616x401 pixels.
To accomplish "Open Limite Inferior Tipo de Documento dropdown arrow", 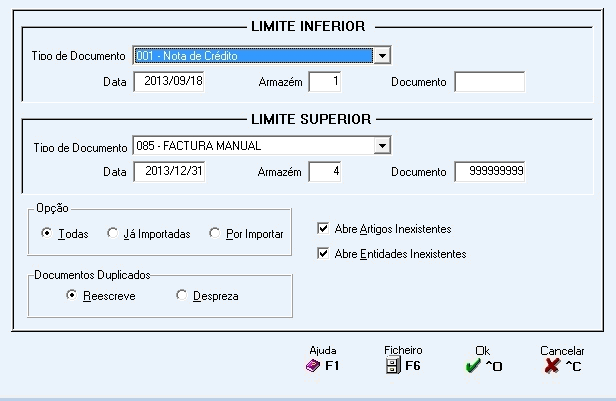I will (x=381, y=56).
